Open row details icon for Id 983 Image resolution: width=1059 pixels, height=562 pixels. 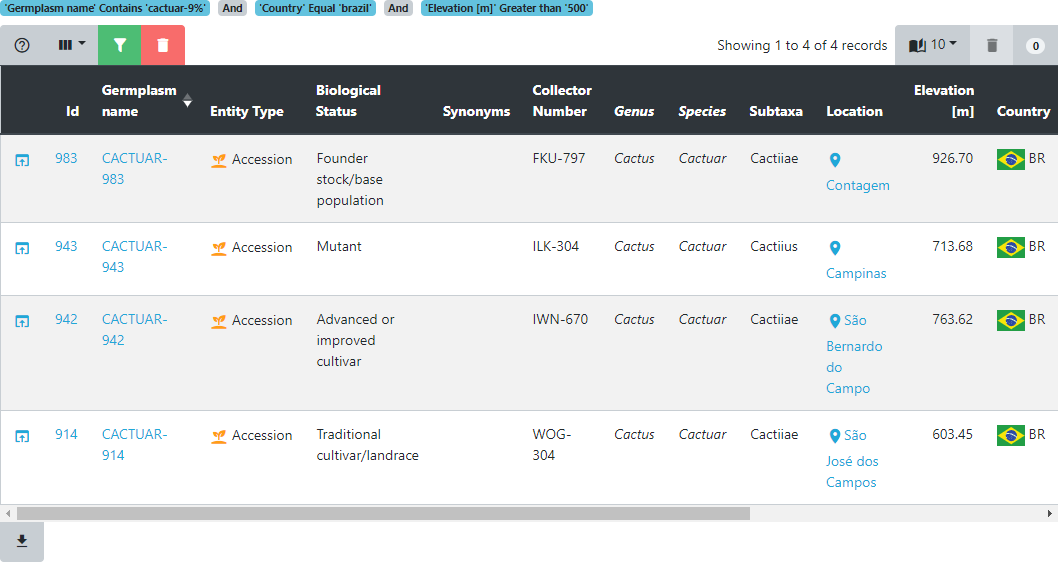pos(22,160)
